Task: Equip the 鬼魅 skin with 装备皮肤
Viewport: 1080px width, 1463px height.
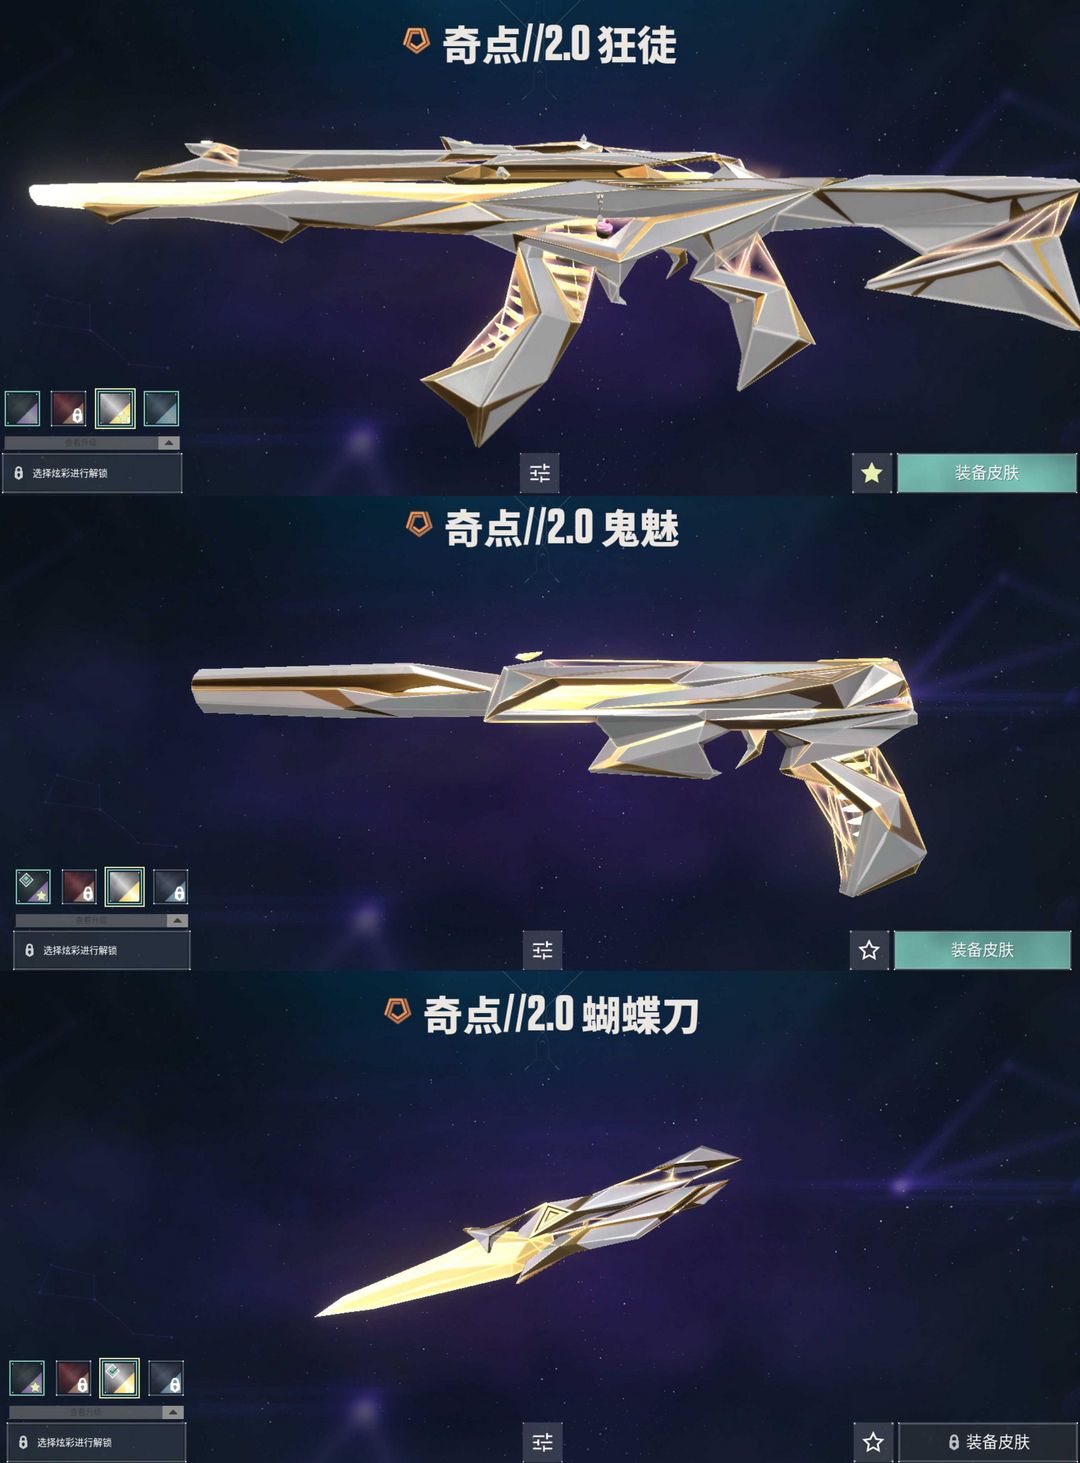Action: click(982, 950)
